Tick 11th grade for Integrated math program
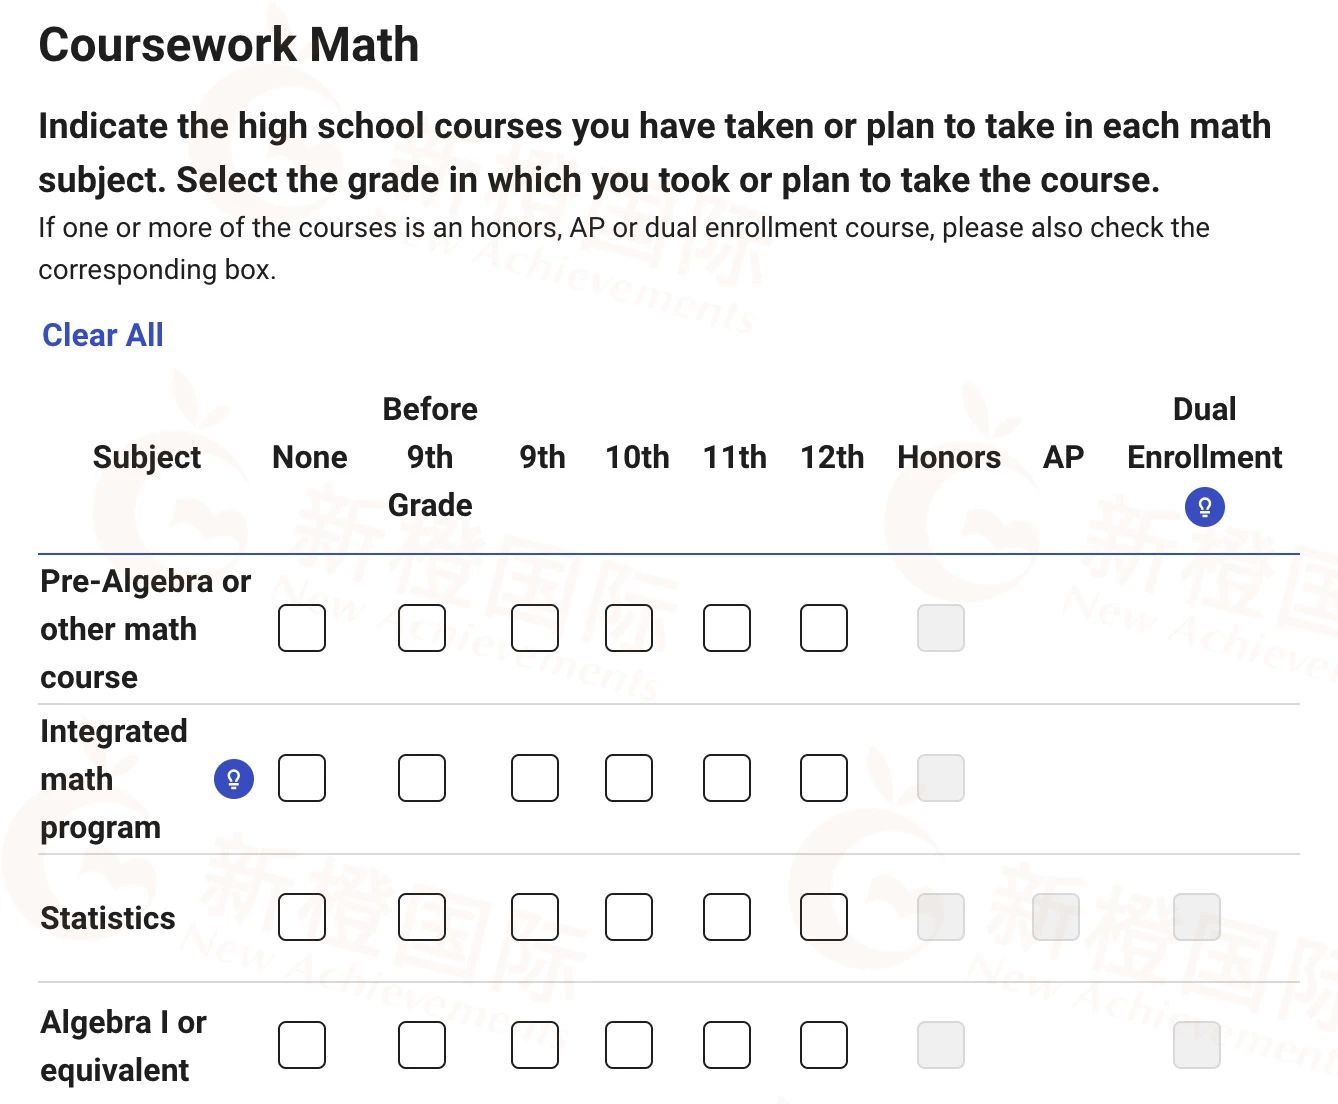Viewport: 1338px width, 1104px height. [x=727, y=778]
